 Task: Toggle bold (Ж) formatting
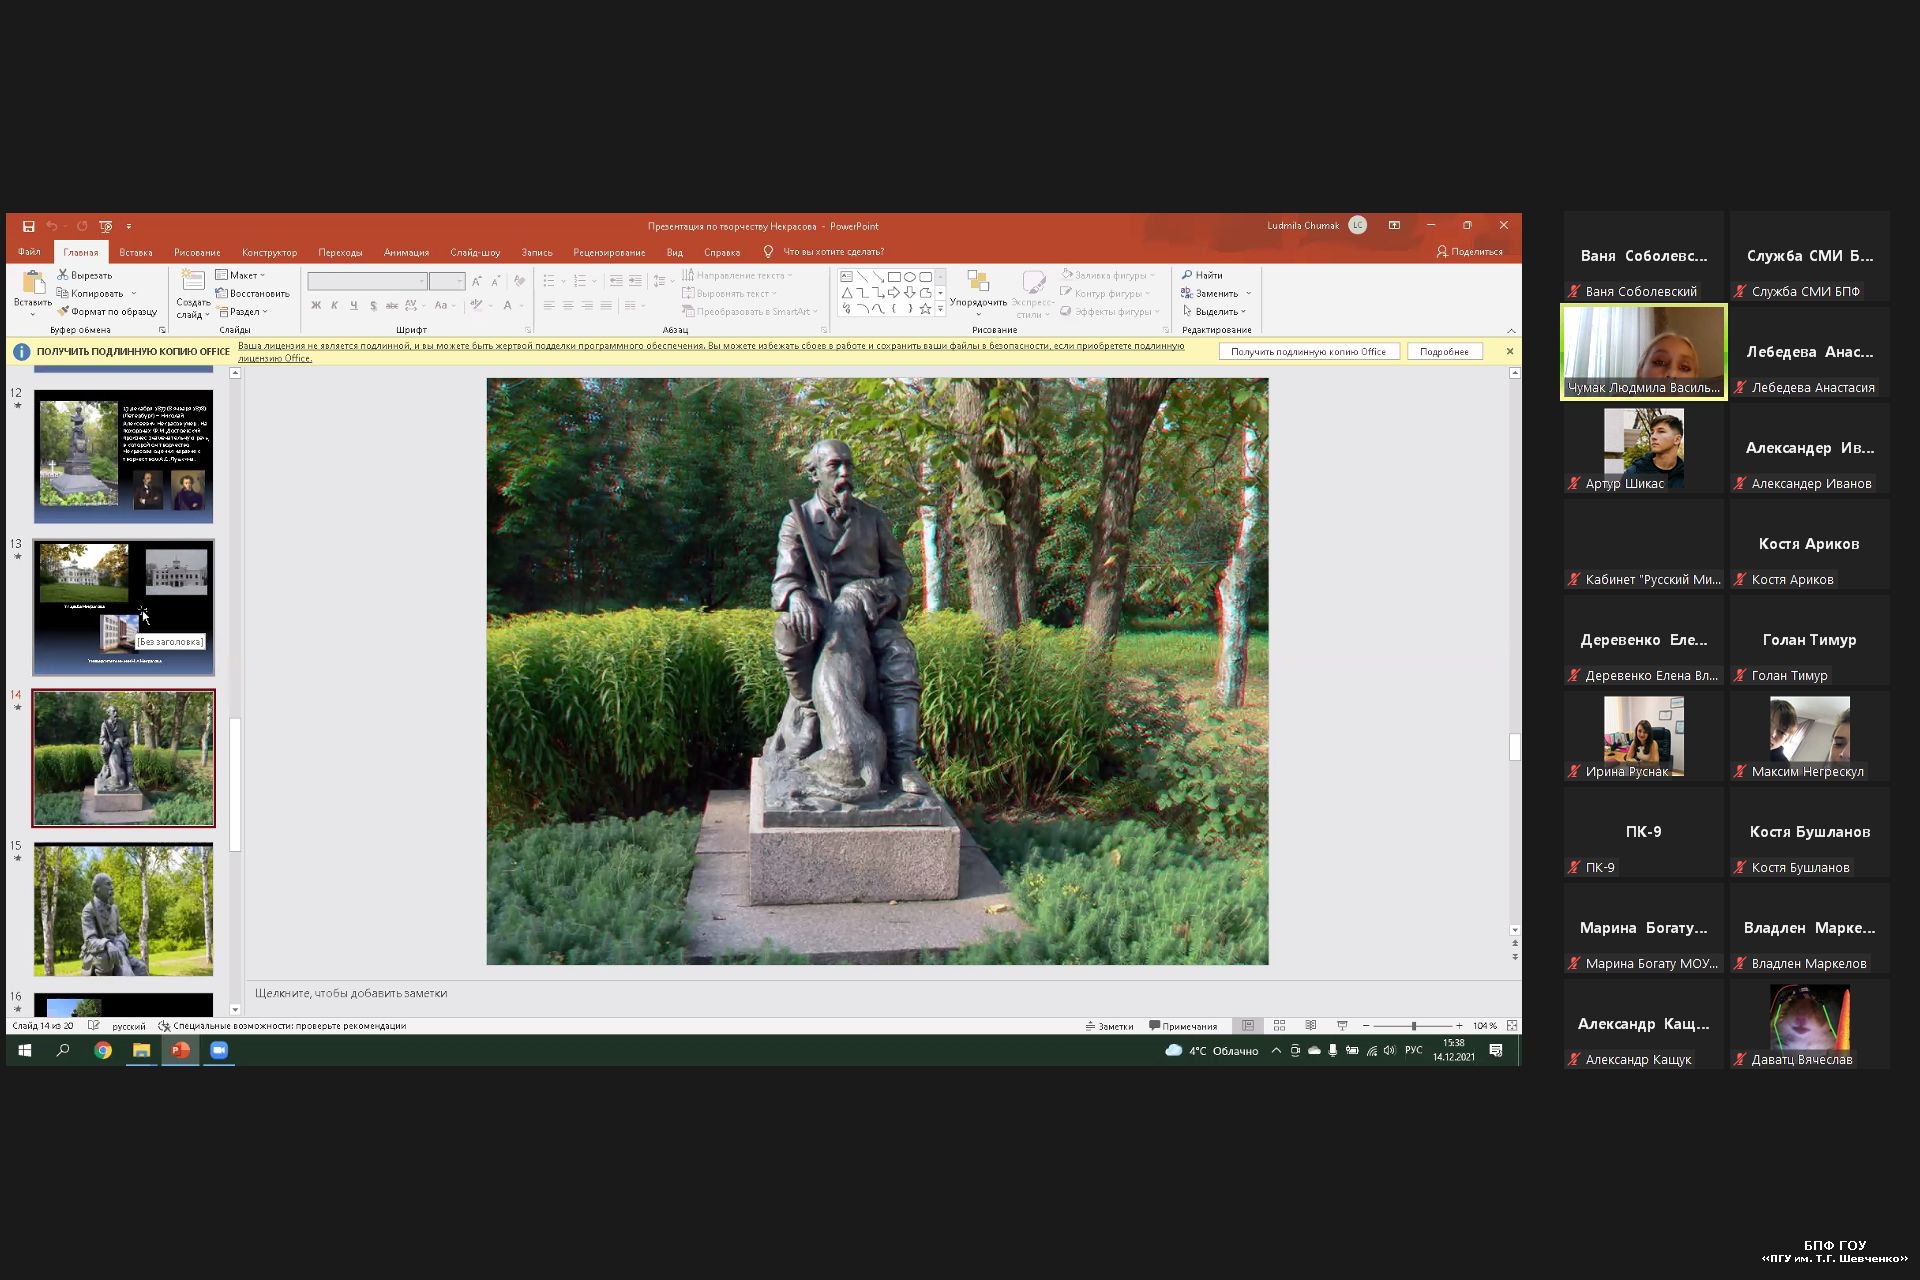pyautogui.click(x=316, y=305)
